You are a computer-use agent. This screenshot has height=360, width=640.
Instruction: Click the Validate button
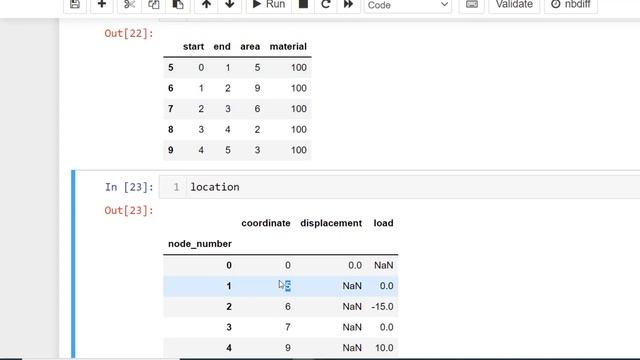pos(514,5)
